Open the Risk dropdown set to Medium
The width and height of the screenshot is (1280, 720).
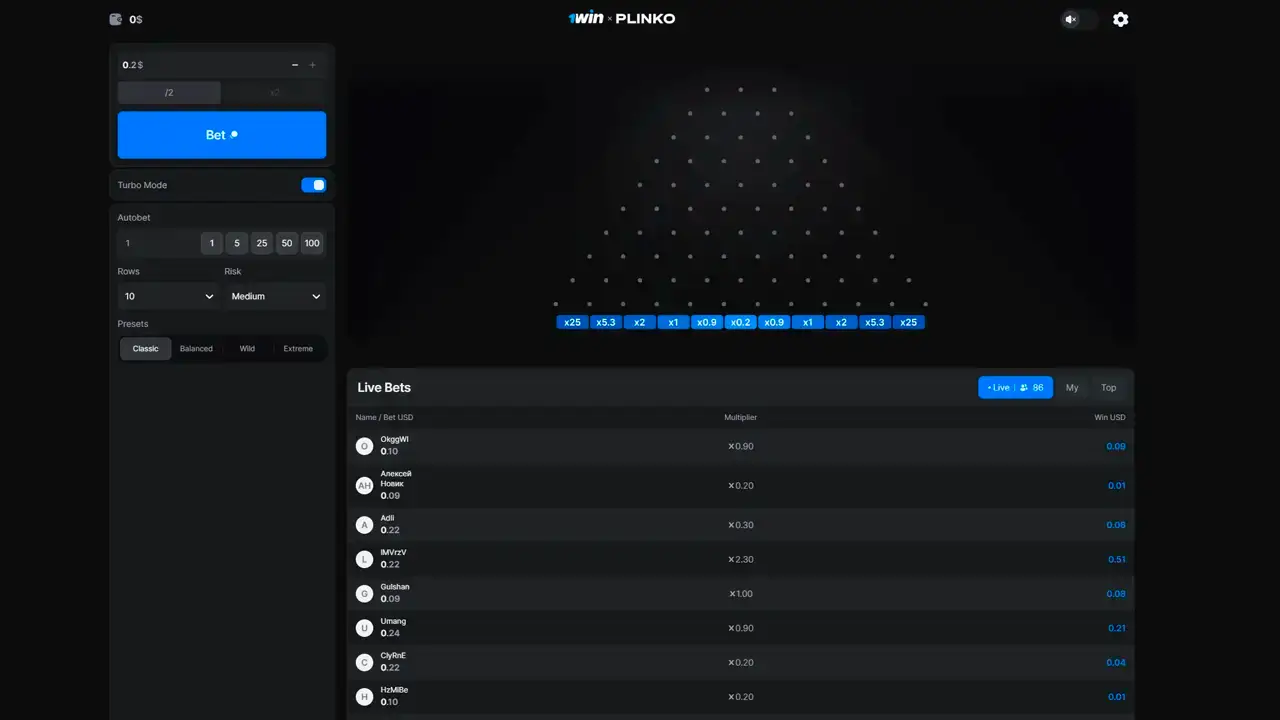[x=274, y=296]
